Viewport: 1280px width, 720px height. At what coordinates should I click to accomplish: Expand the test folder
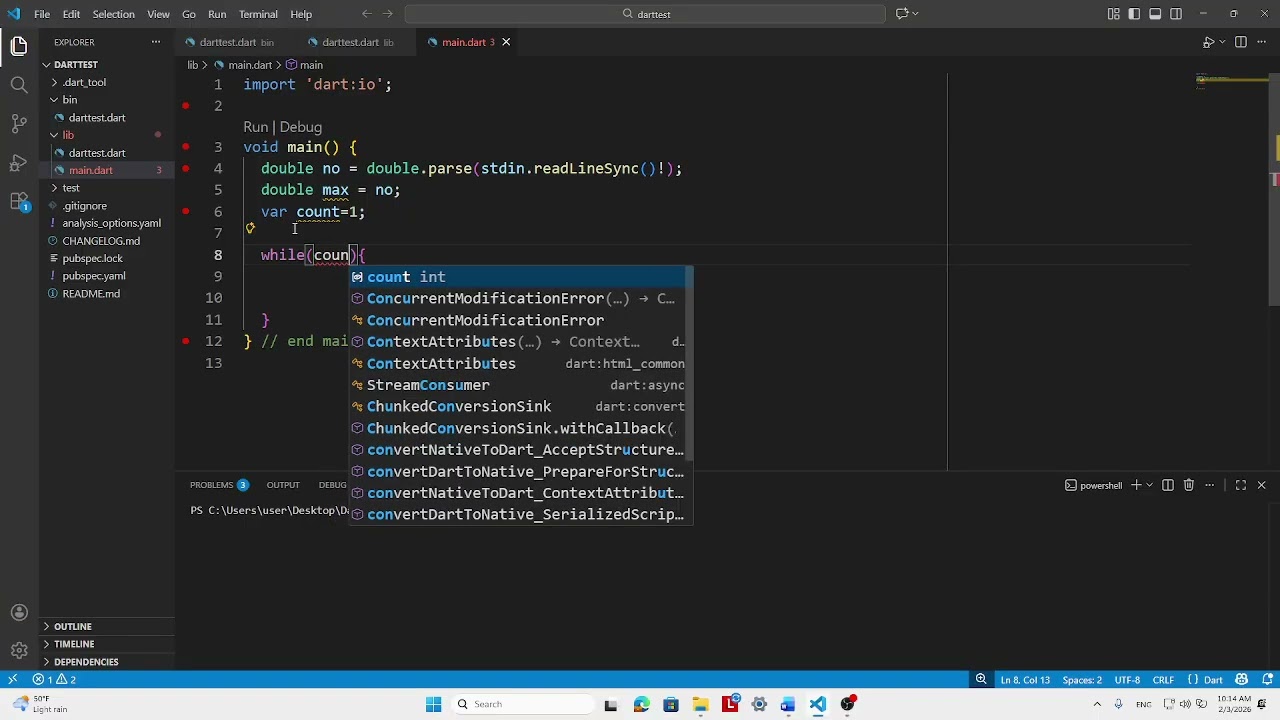coord(70,188)
